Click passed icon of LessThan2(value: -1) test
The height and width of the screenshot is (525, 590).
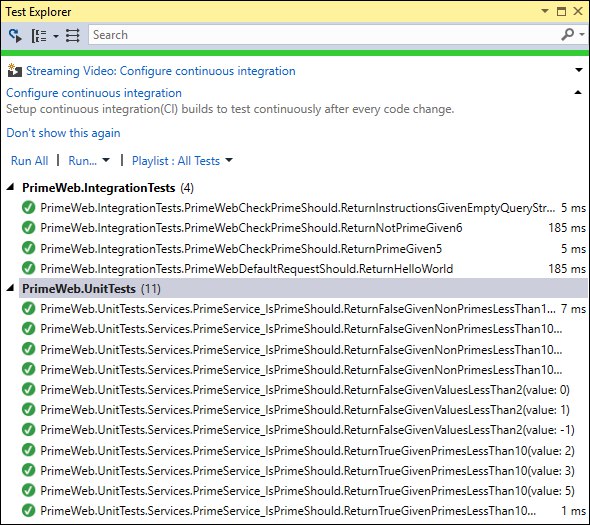click(28, 429)
